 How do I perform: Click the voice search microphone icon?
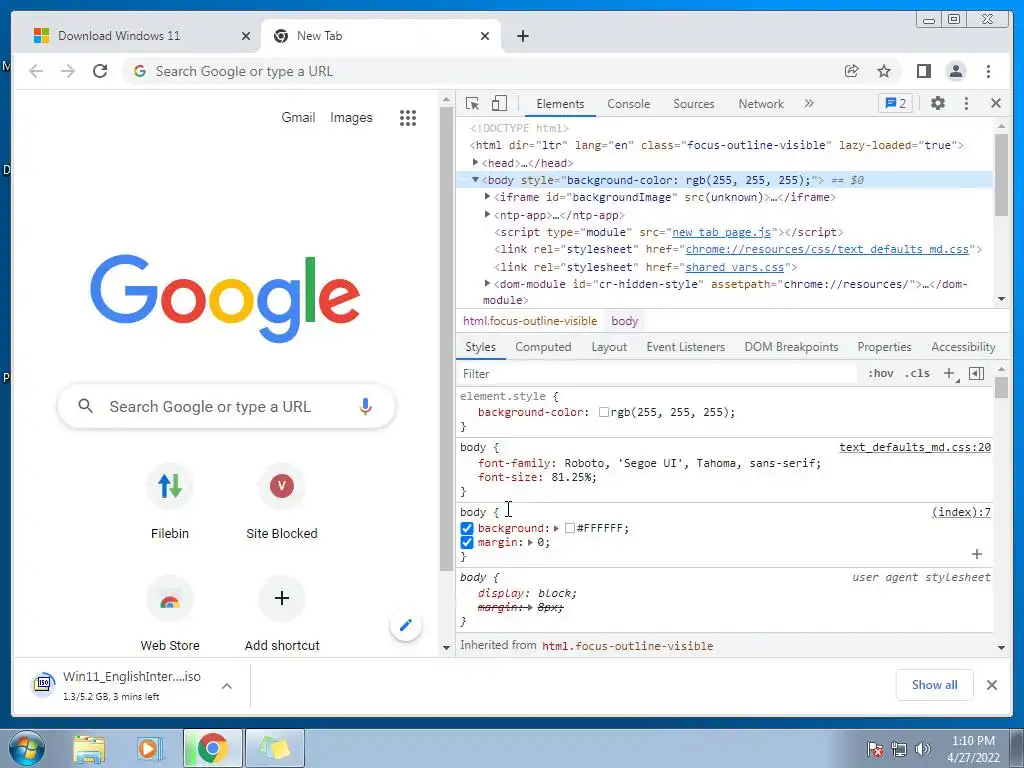tap(365, 406)
